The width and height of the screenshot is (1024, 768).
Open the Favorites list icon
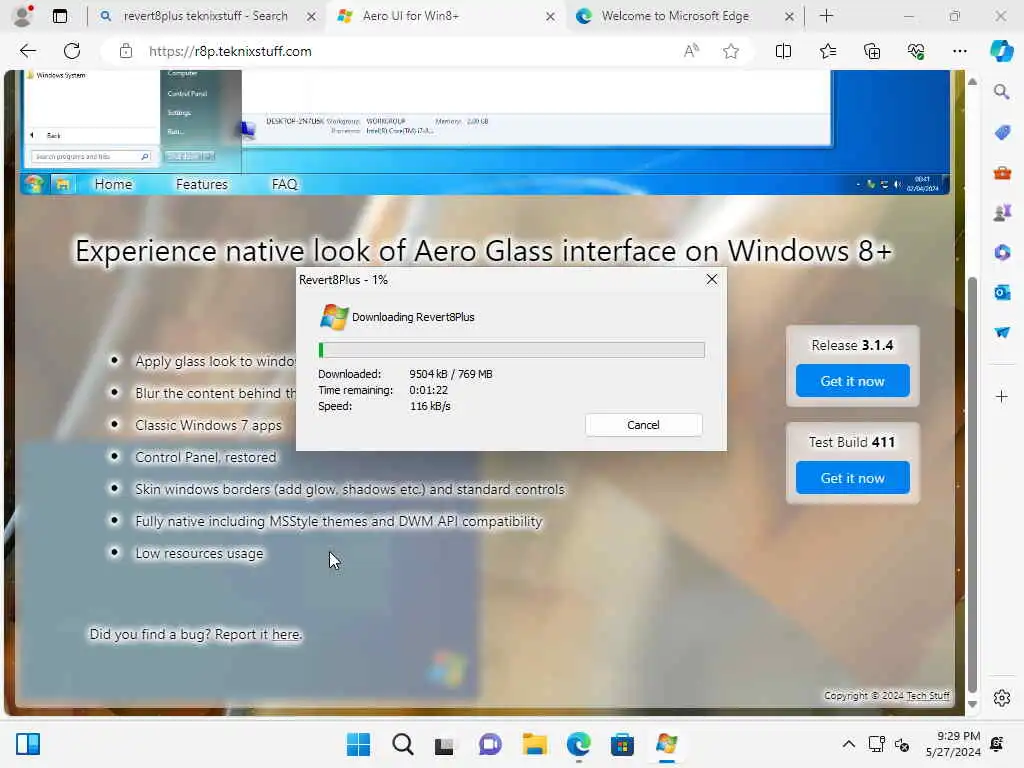pyautogui.click(x=827, y=51)
